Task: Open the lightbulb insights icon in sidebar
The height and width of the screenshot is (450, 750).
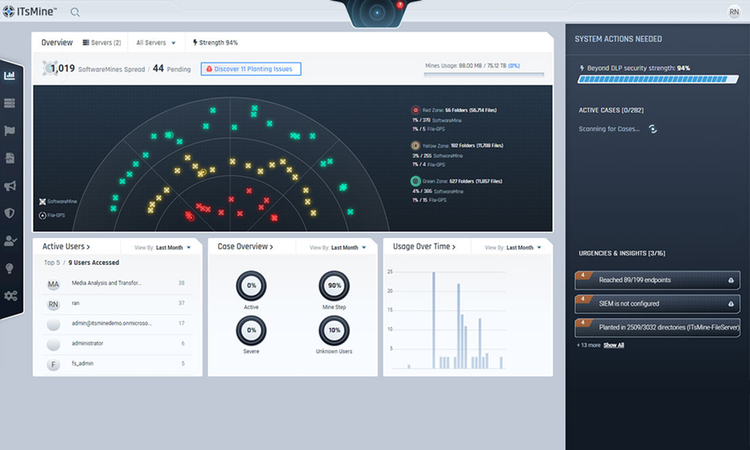Action: coord(10,268)
